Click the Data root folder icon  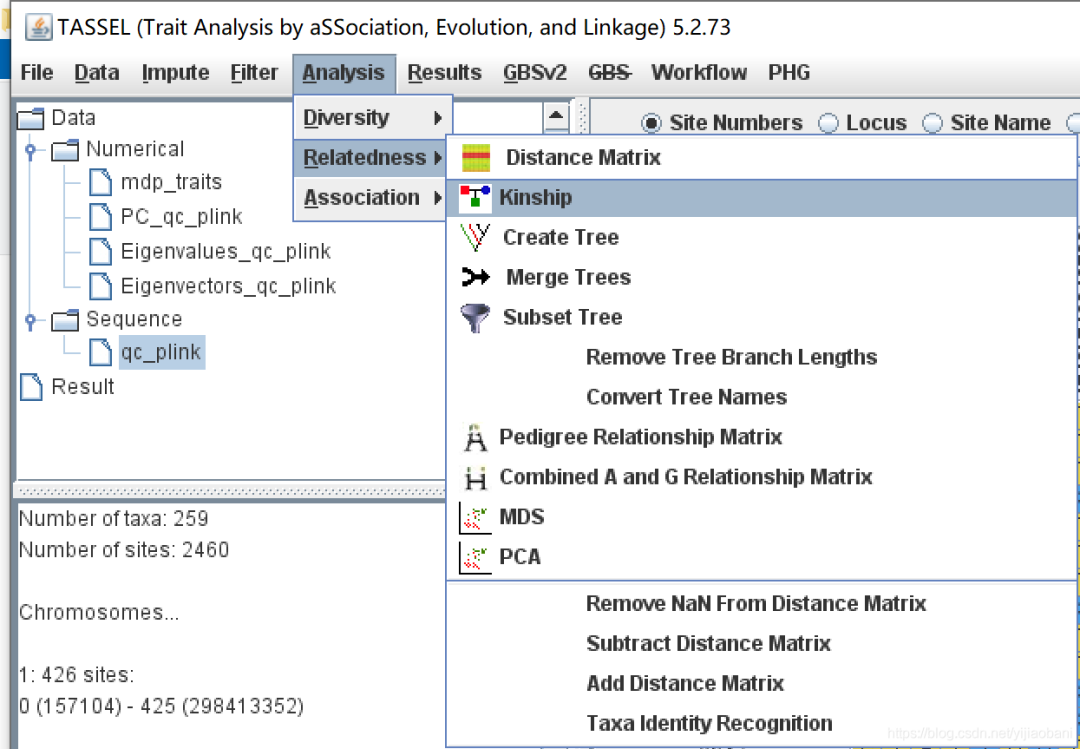click(30, 118)
